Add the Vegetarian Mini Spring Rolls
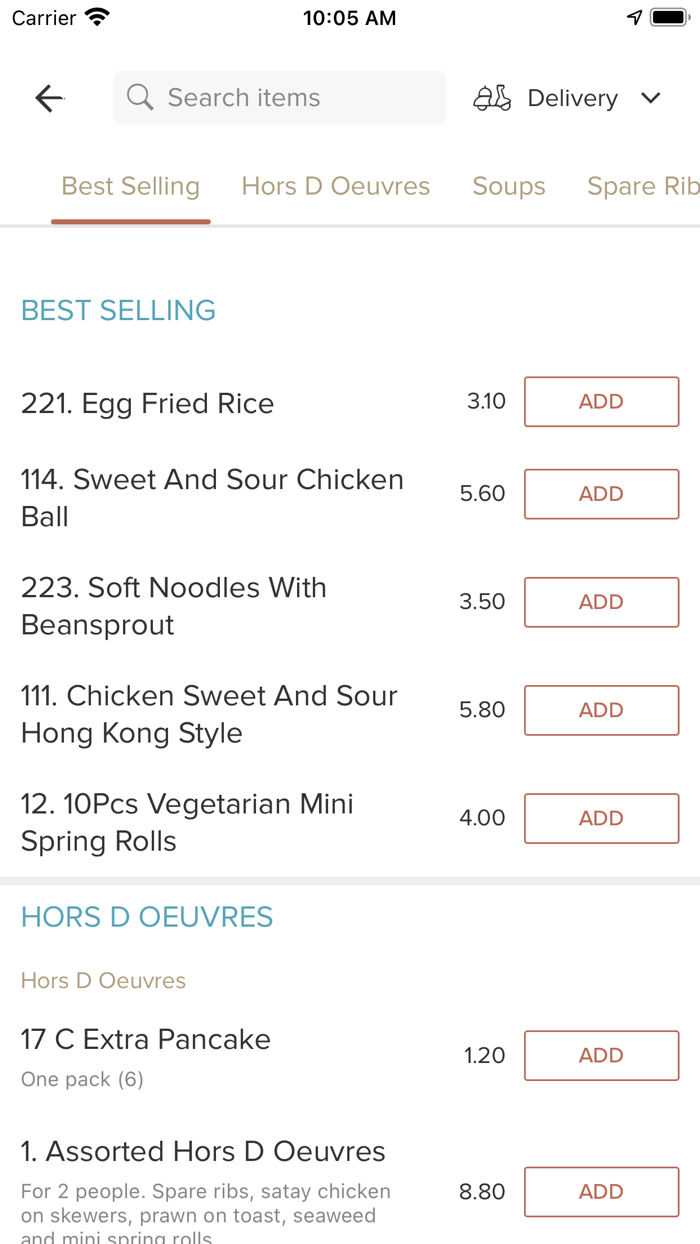 tap(601, 818)
